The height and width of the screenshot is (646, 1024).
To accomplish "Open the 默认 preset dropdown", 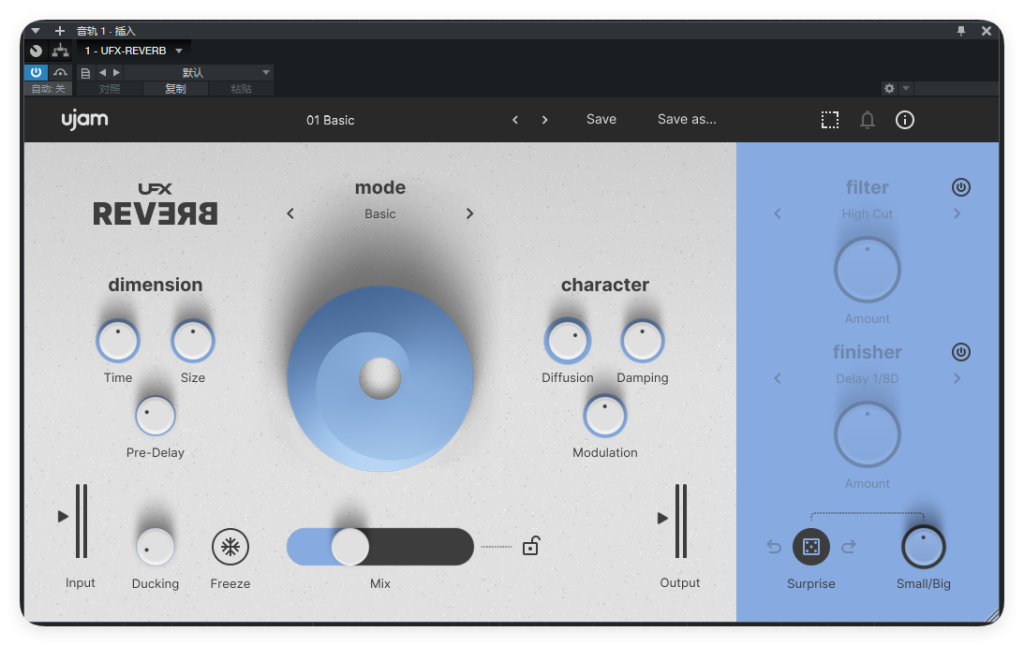I will pos(199,73).
